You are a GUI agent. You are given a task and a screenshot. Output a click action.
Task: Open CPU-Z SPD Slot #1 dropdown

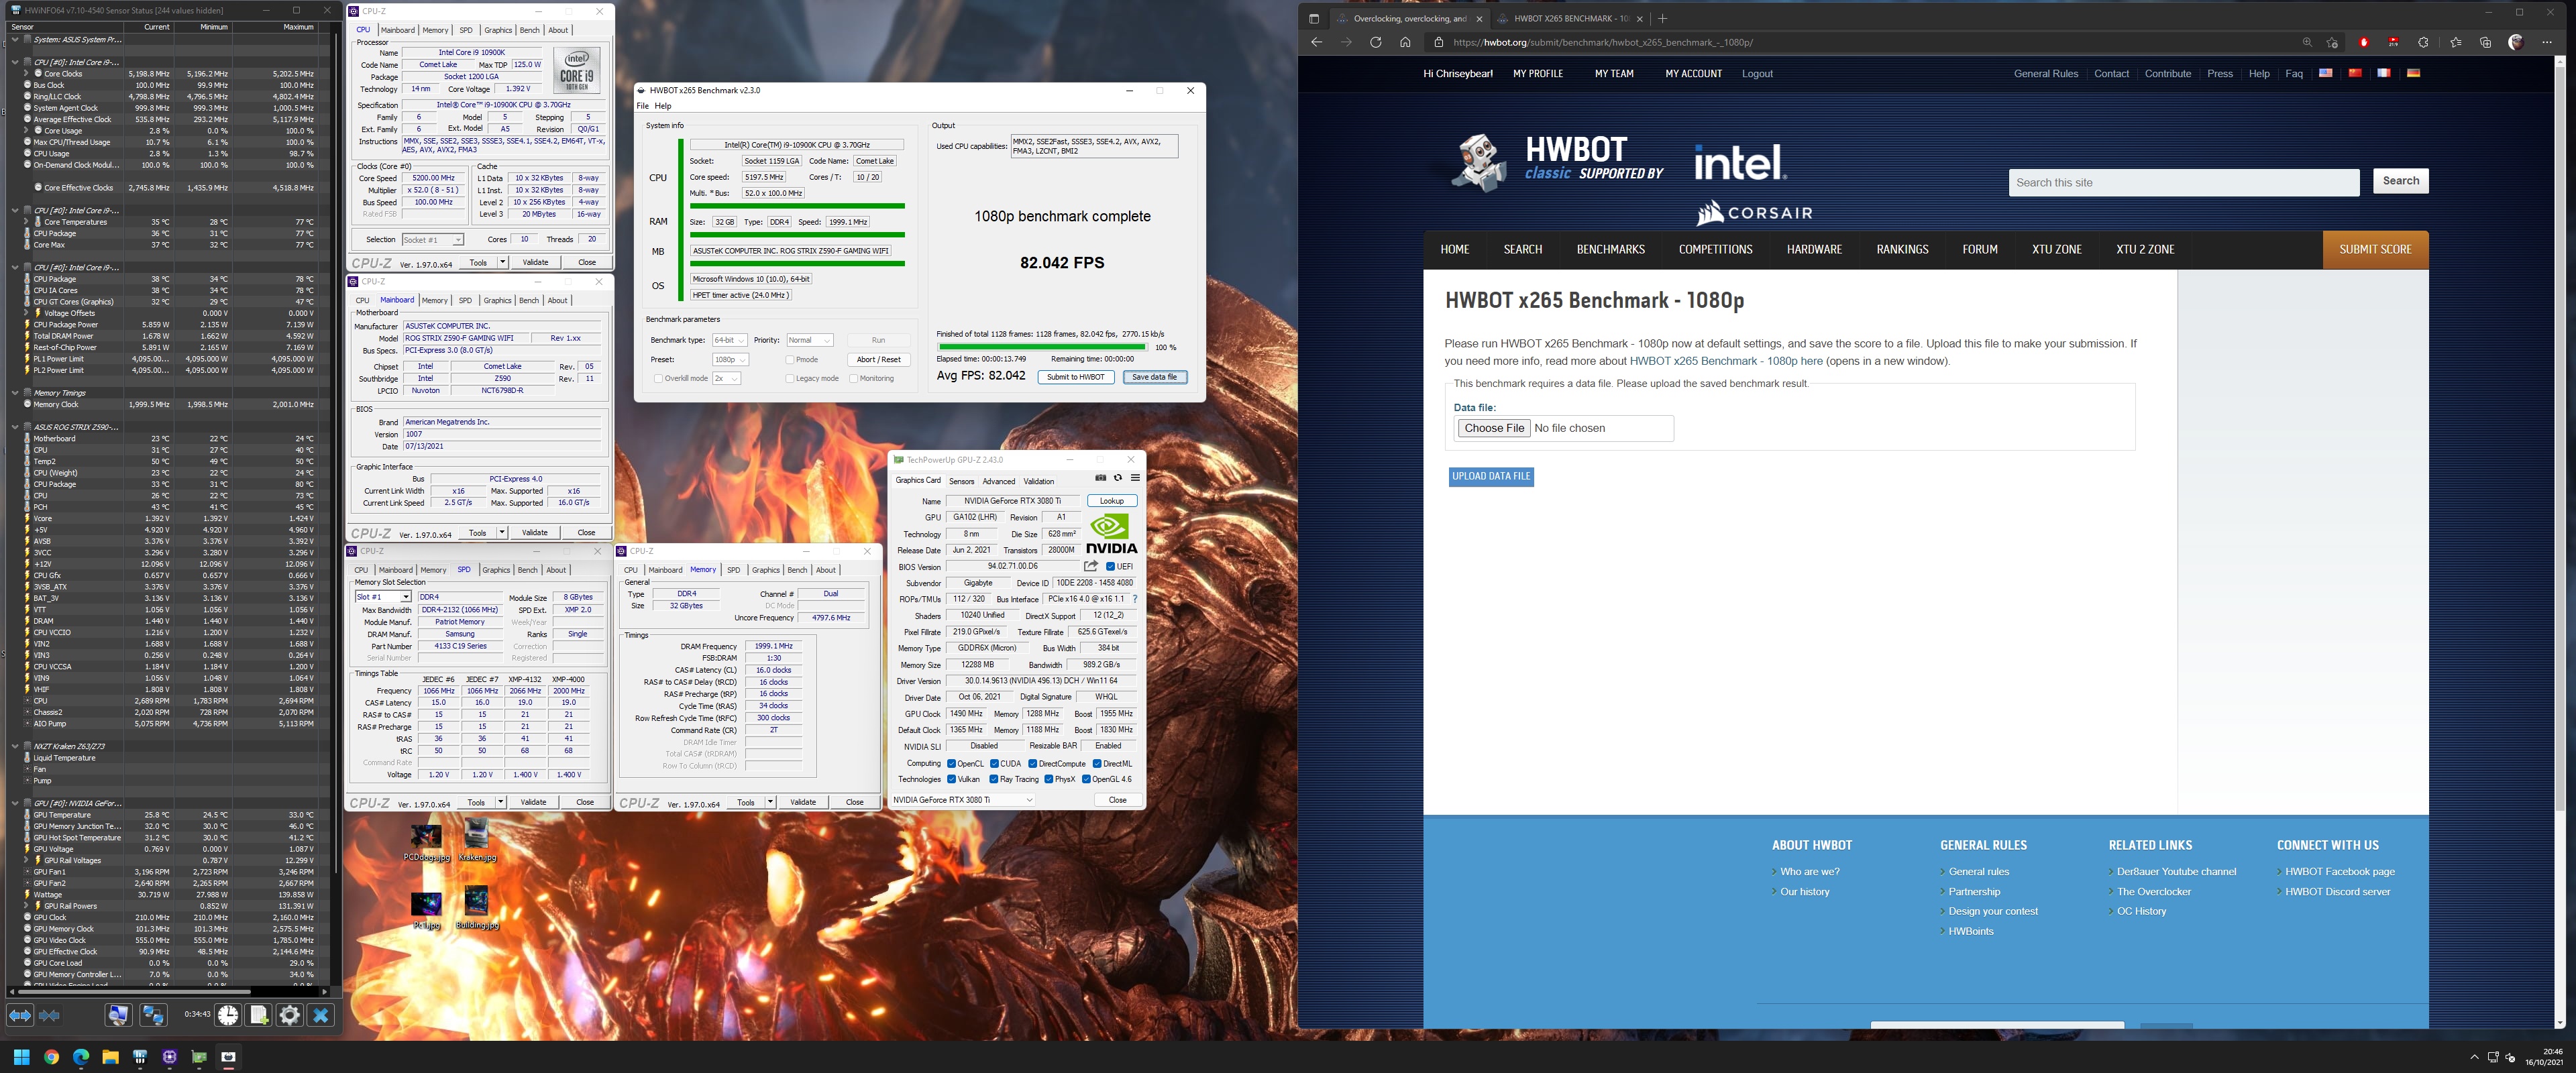coord(383,597)
